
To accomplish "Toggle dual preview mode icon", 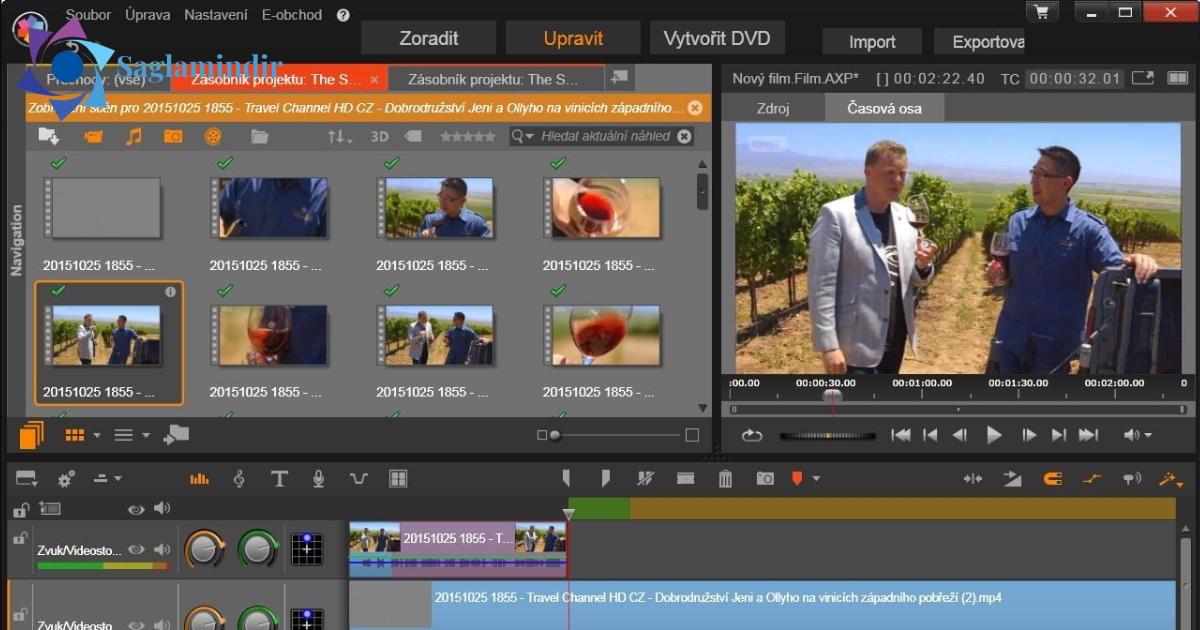I will coord(1177,77).
